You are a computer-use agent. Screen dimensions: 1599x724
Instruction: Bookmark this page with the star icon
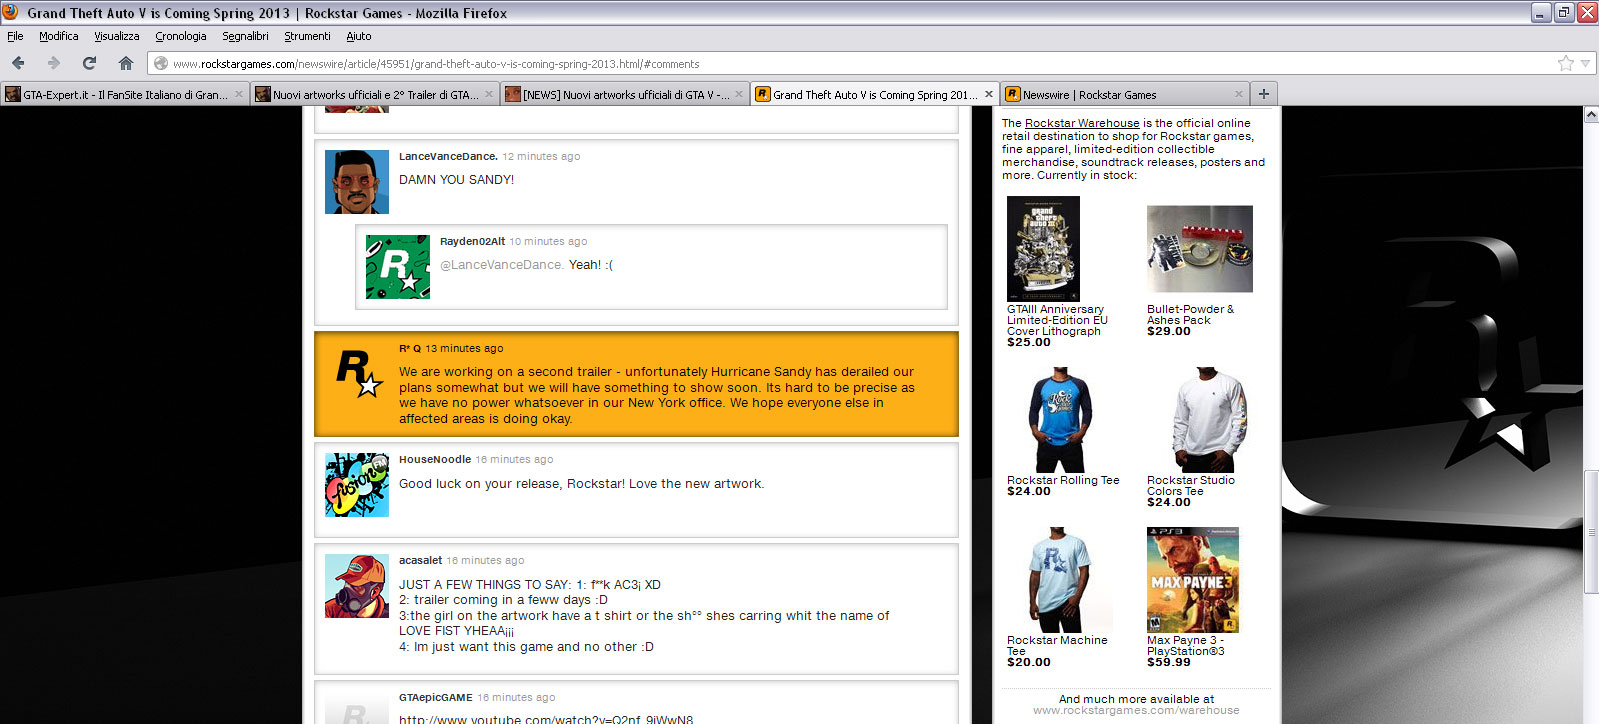(1565, 63)
